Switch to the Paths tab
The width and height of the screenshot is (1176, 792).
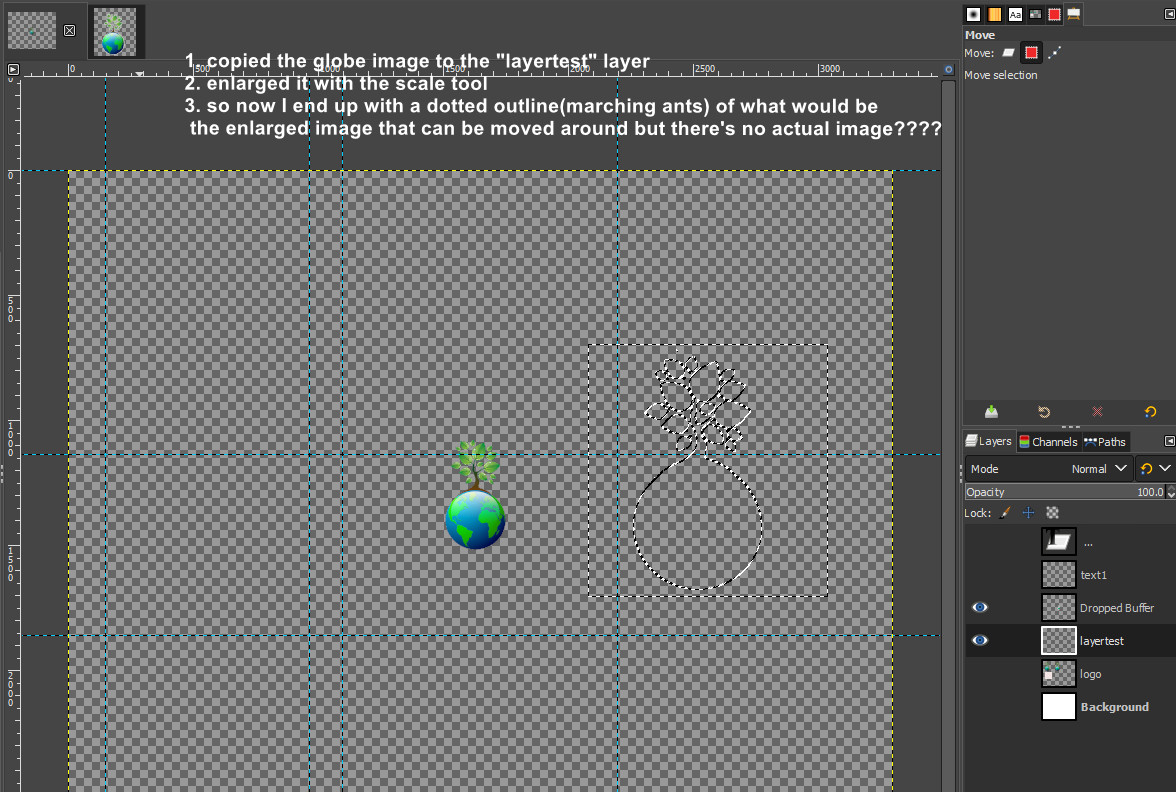pos(1105,442)
